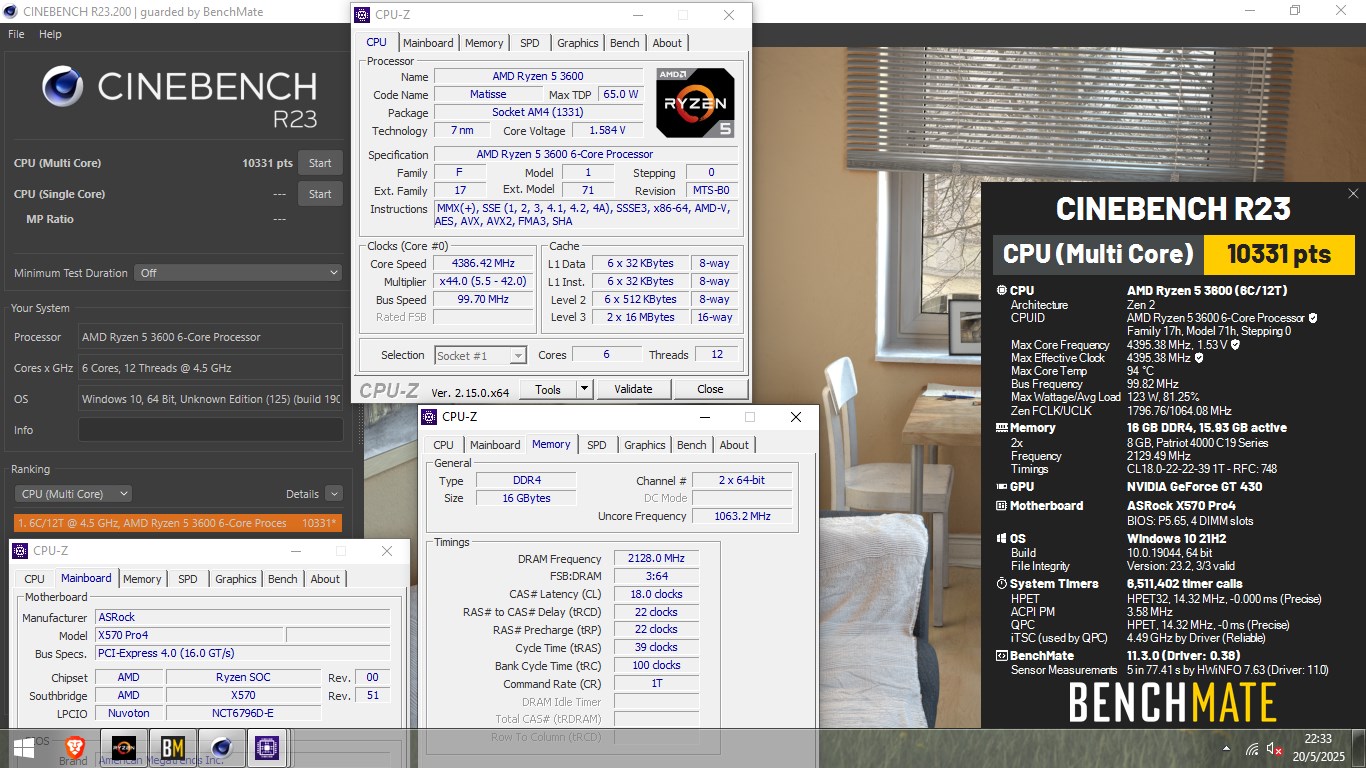
Task: Open the Socket #1 selection combo box
Action: click(481, 356)
